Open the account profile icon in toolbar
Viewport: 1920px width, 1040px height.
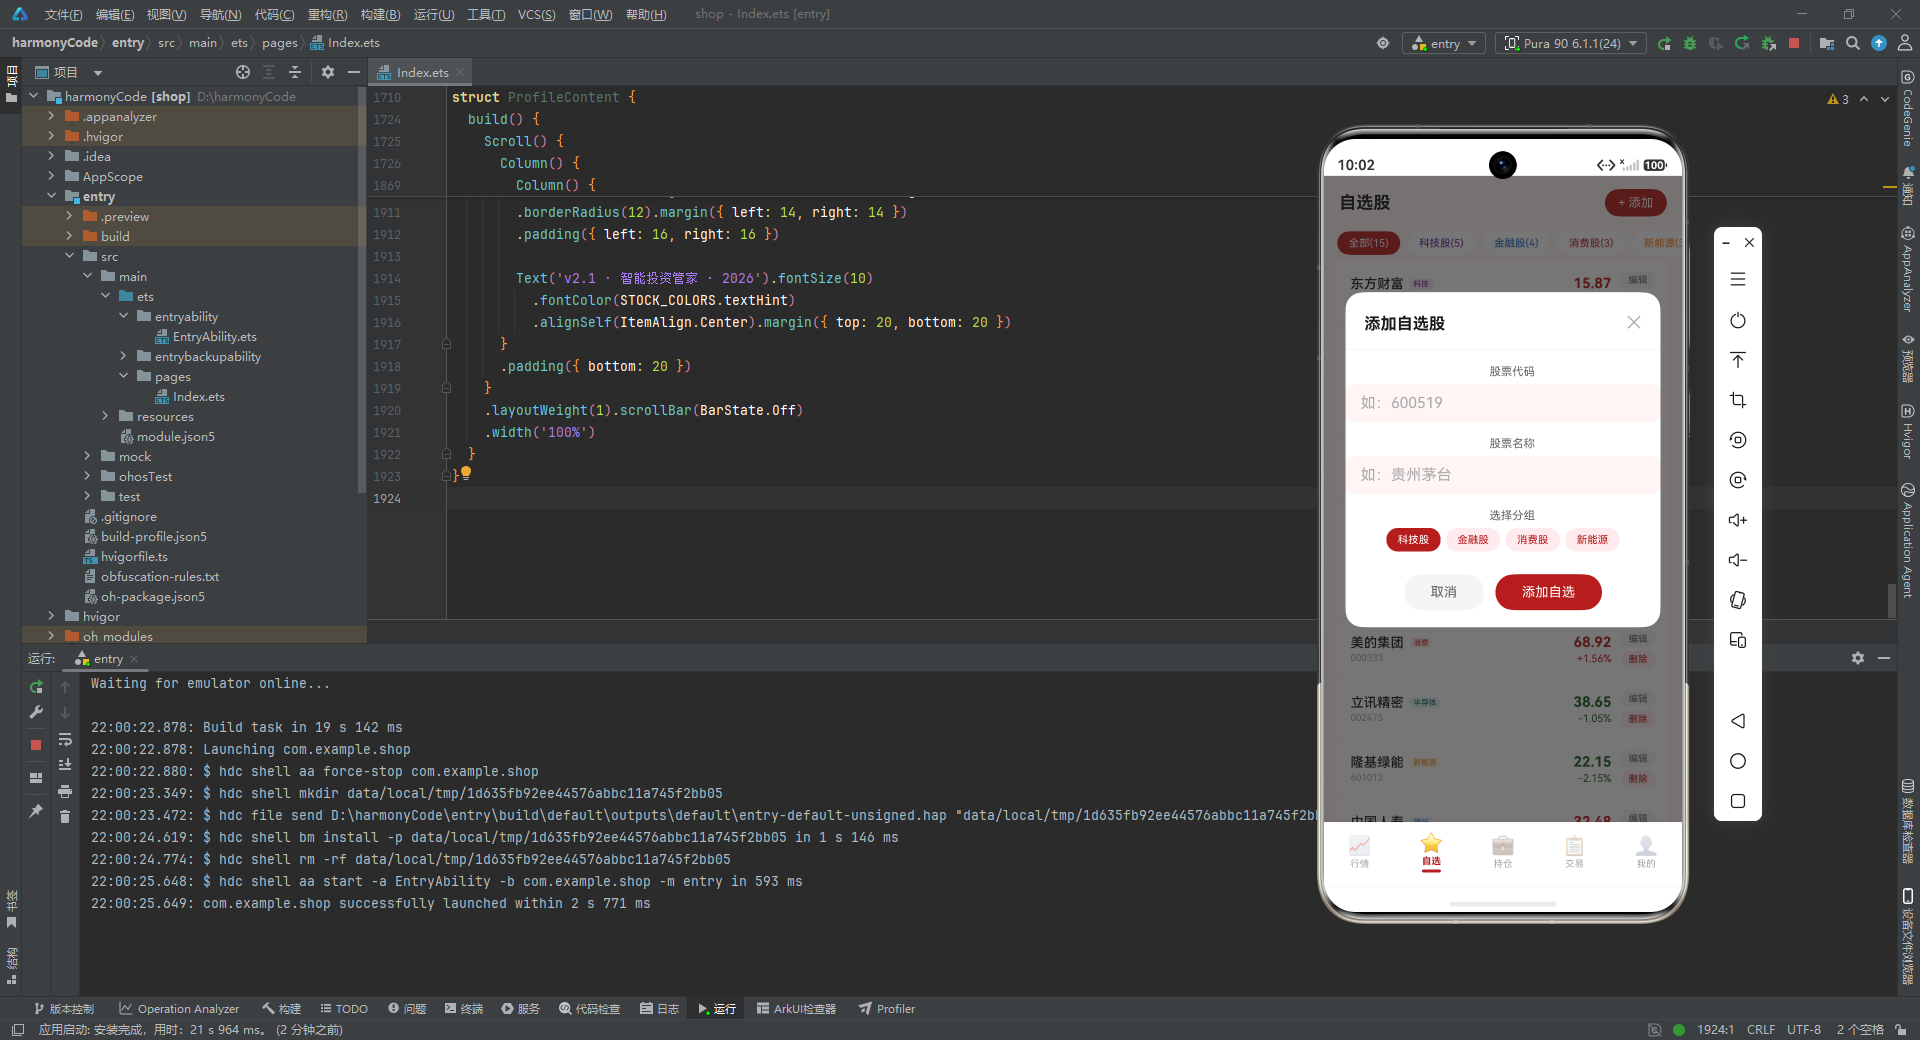1905,43
